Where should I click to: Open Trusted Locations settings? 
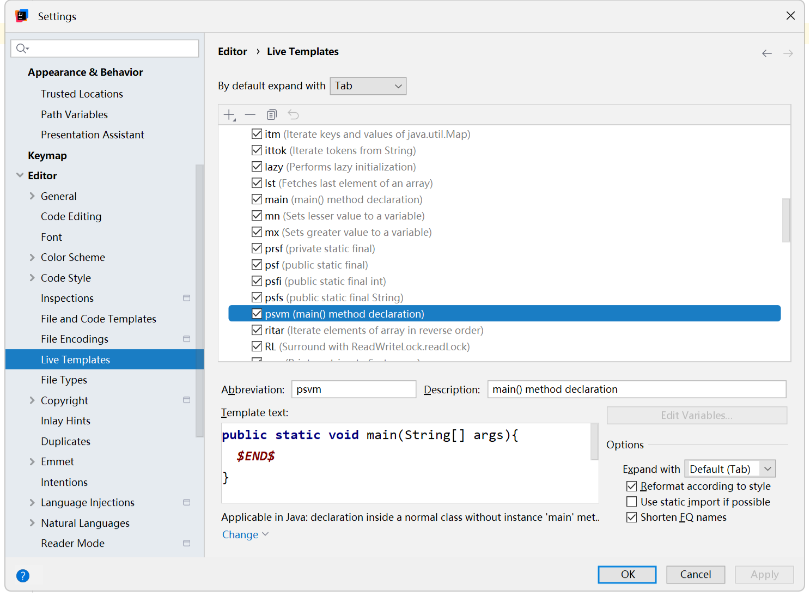(82, 94)
